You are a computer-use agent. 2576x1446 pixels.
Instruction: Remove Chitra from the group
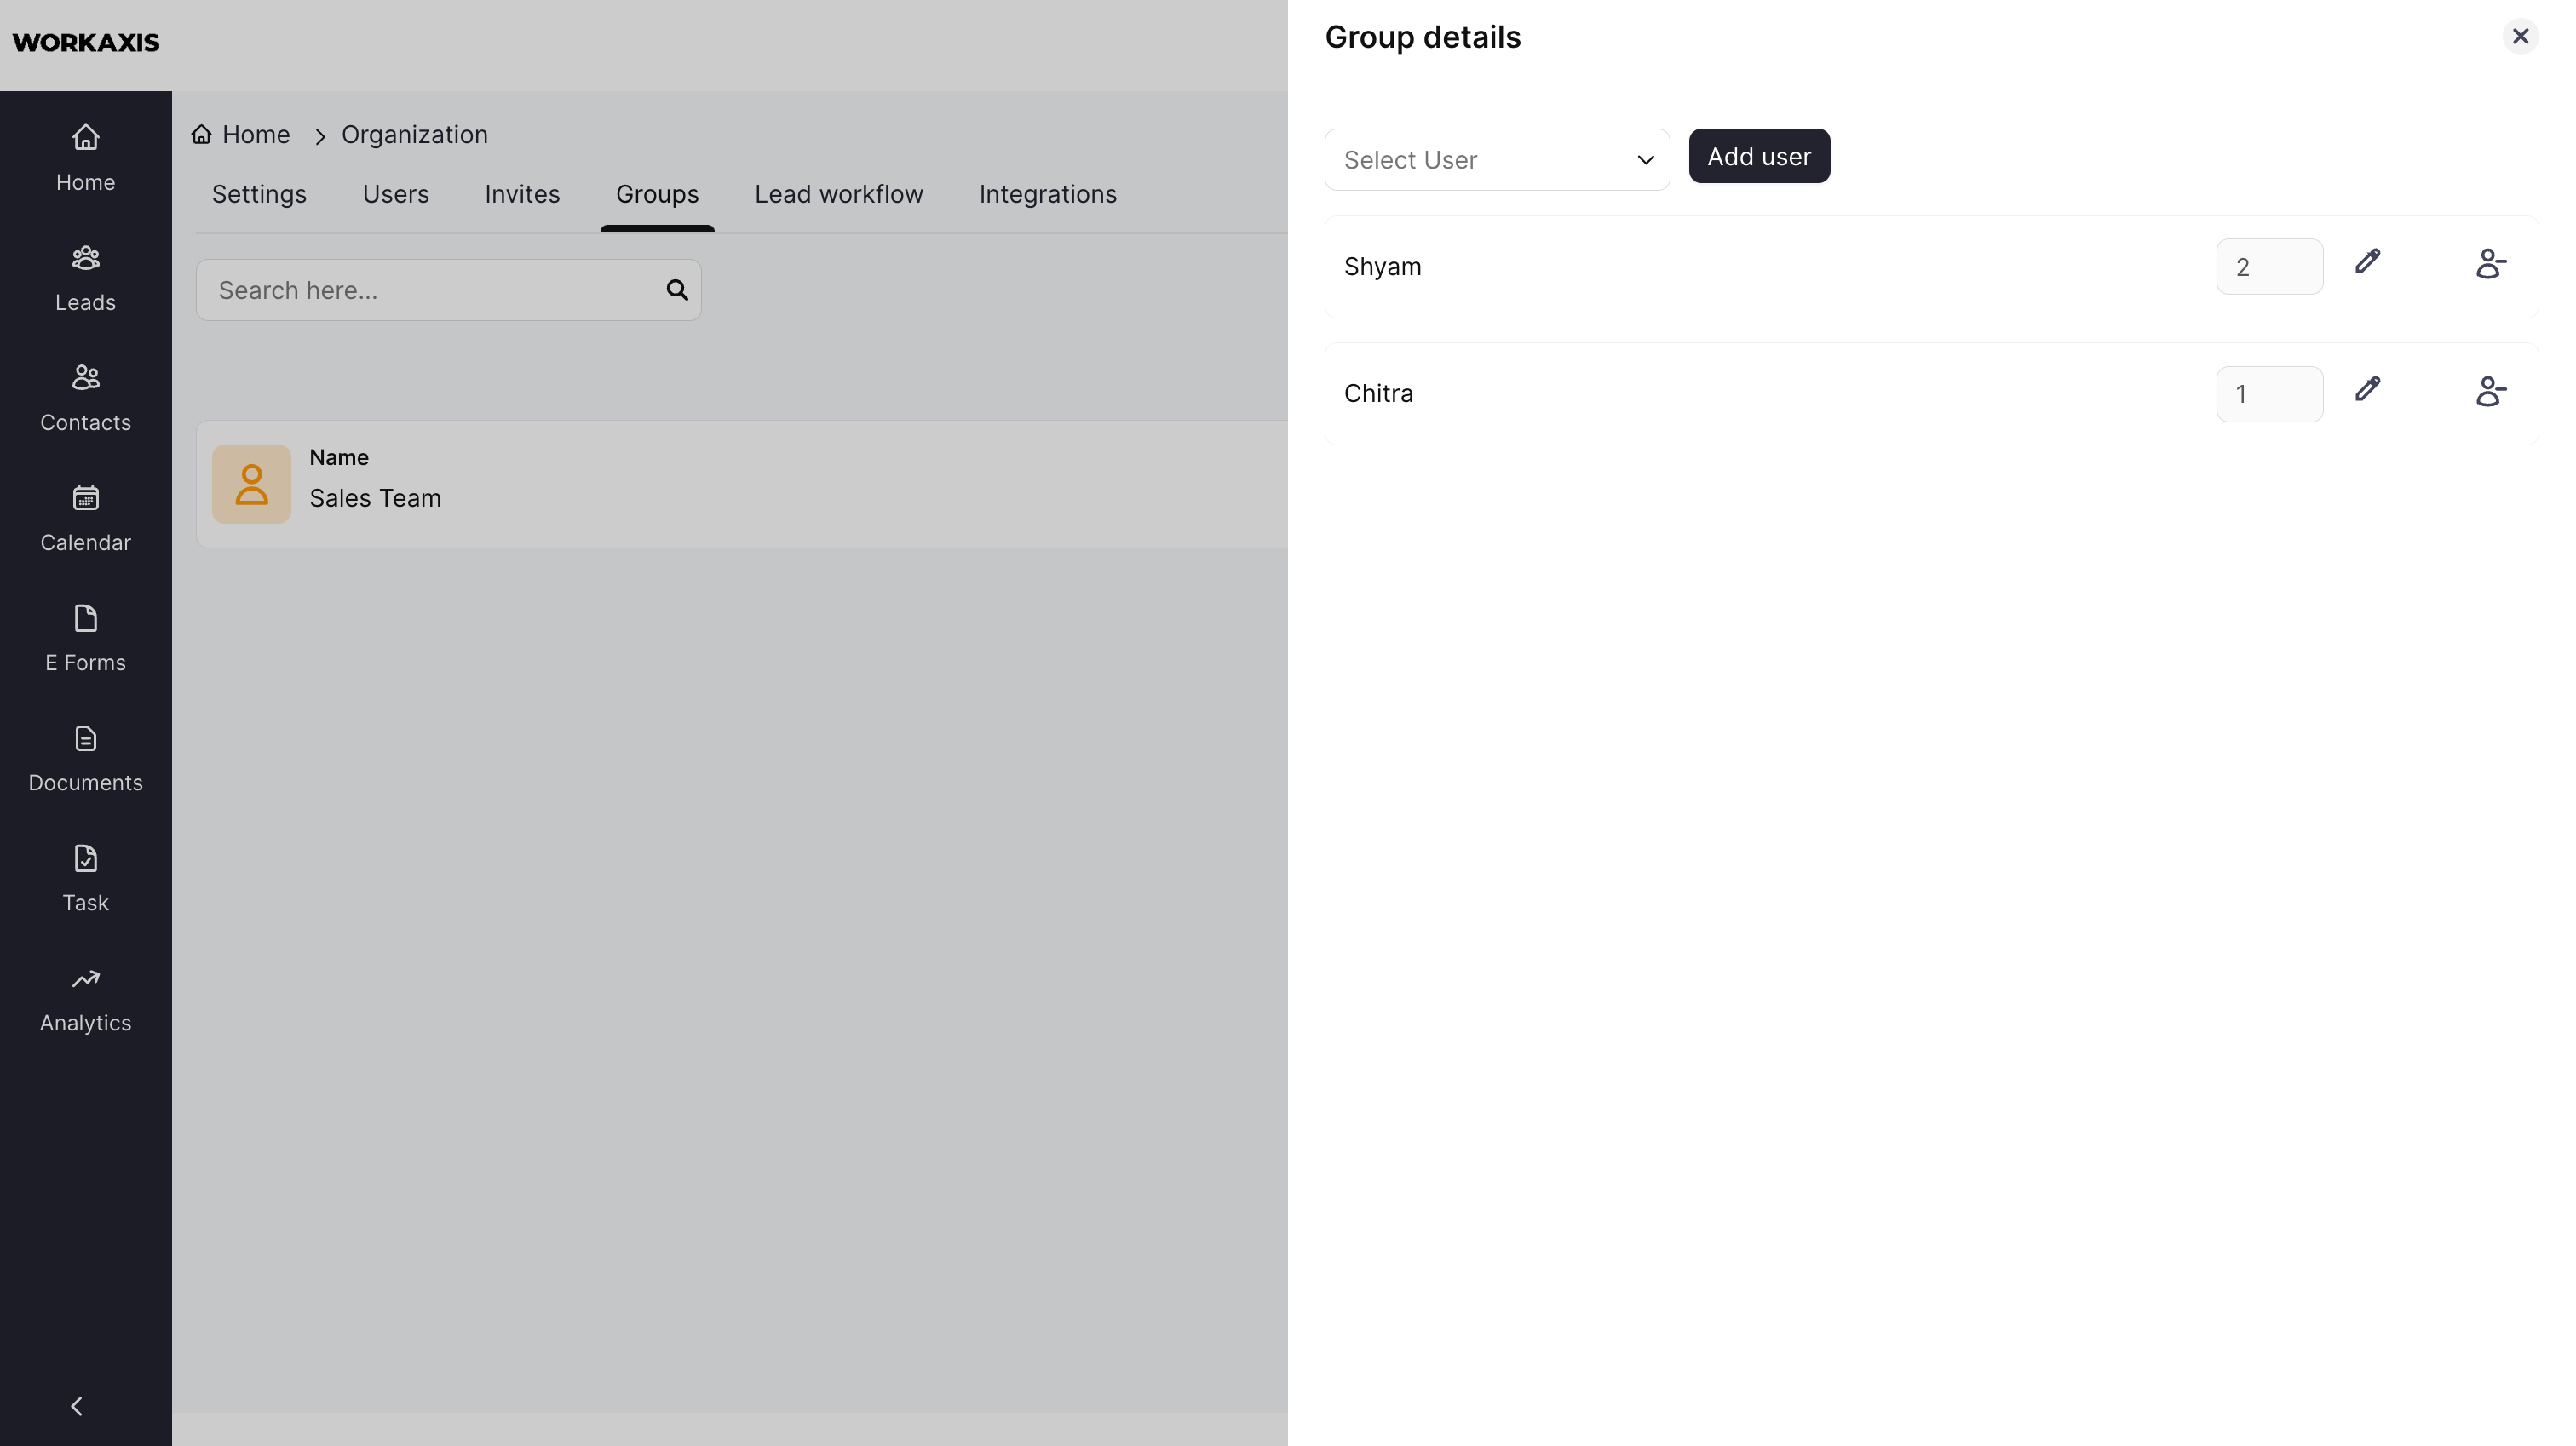(2490, 391)
